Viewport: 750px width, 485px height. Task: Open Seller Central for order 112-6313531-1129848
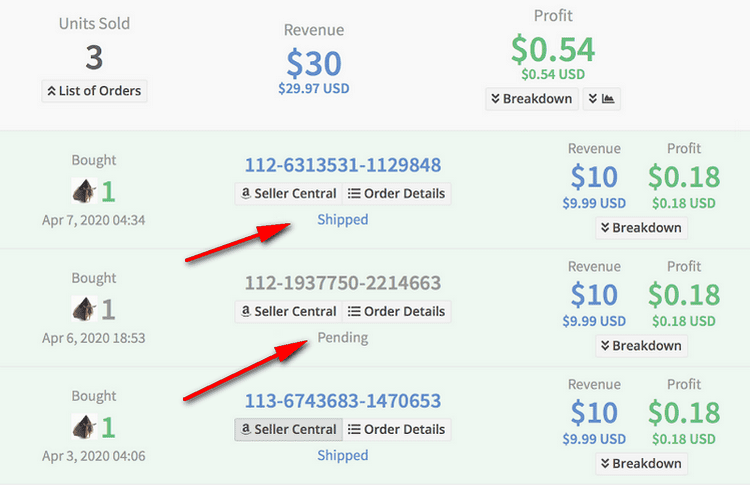coord(288,193)
